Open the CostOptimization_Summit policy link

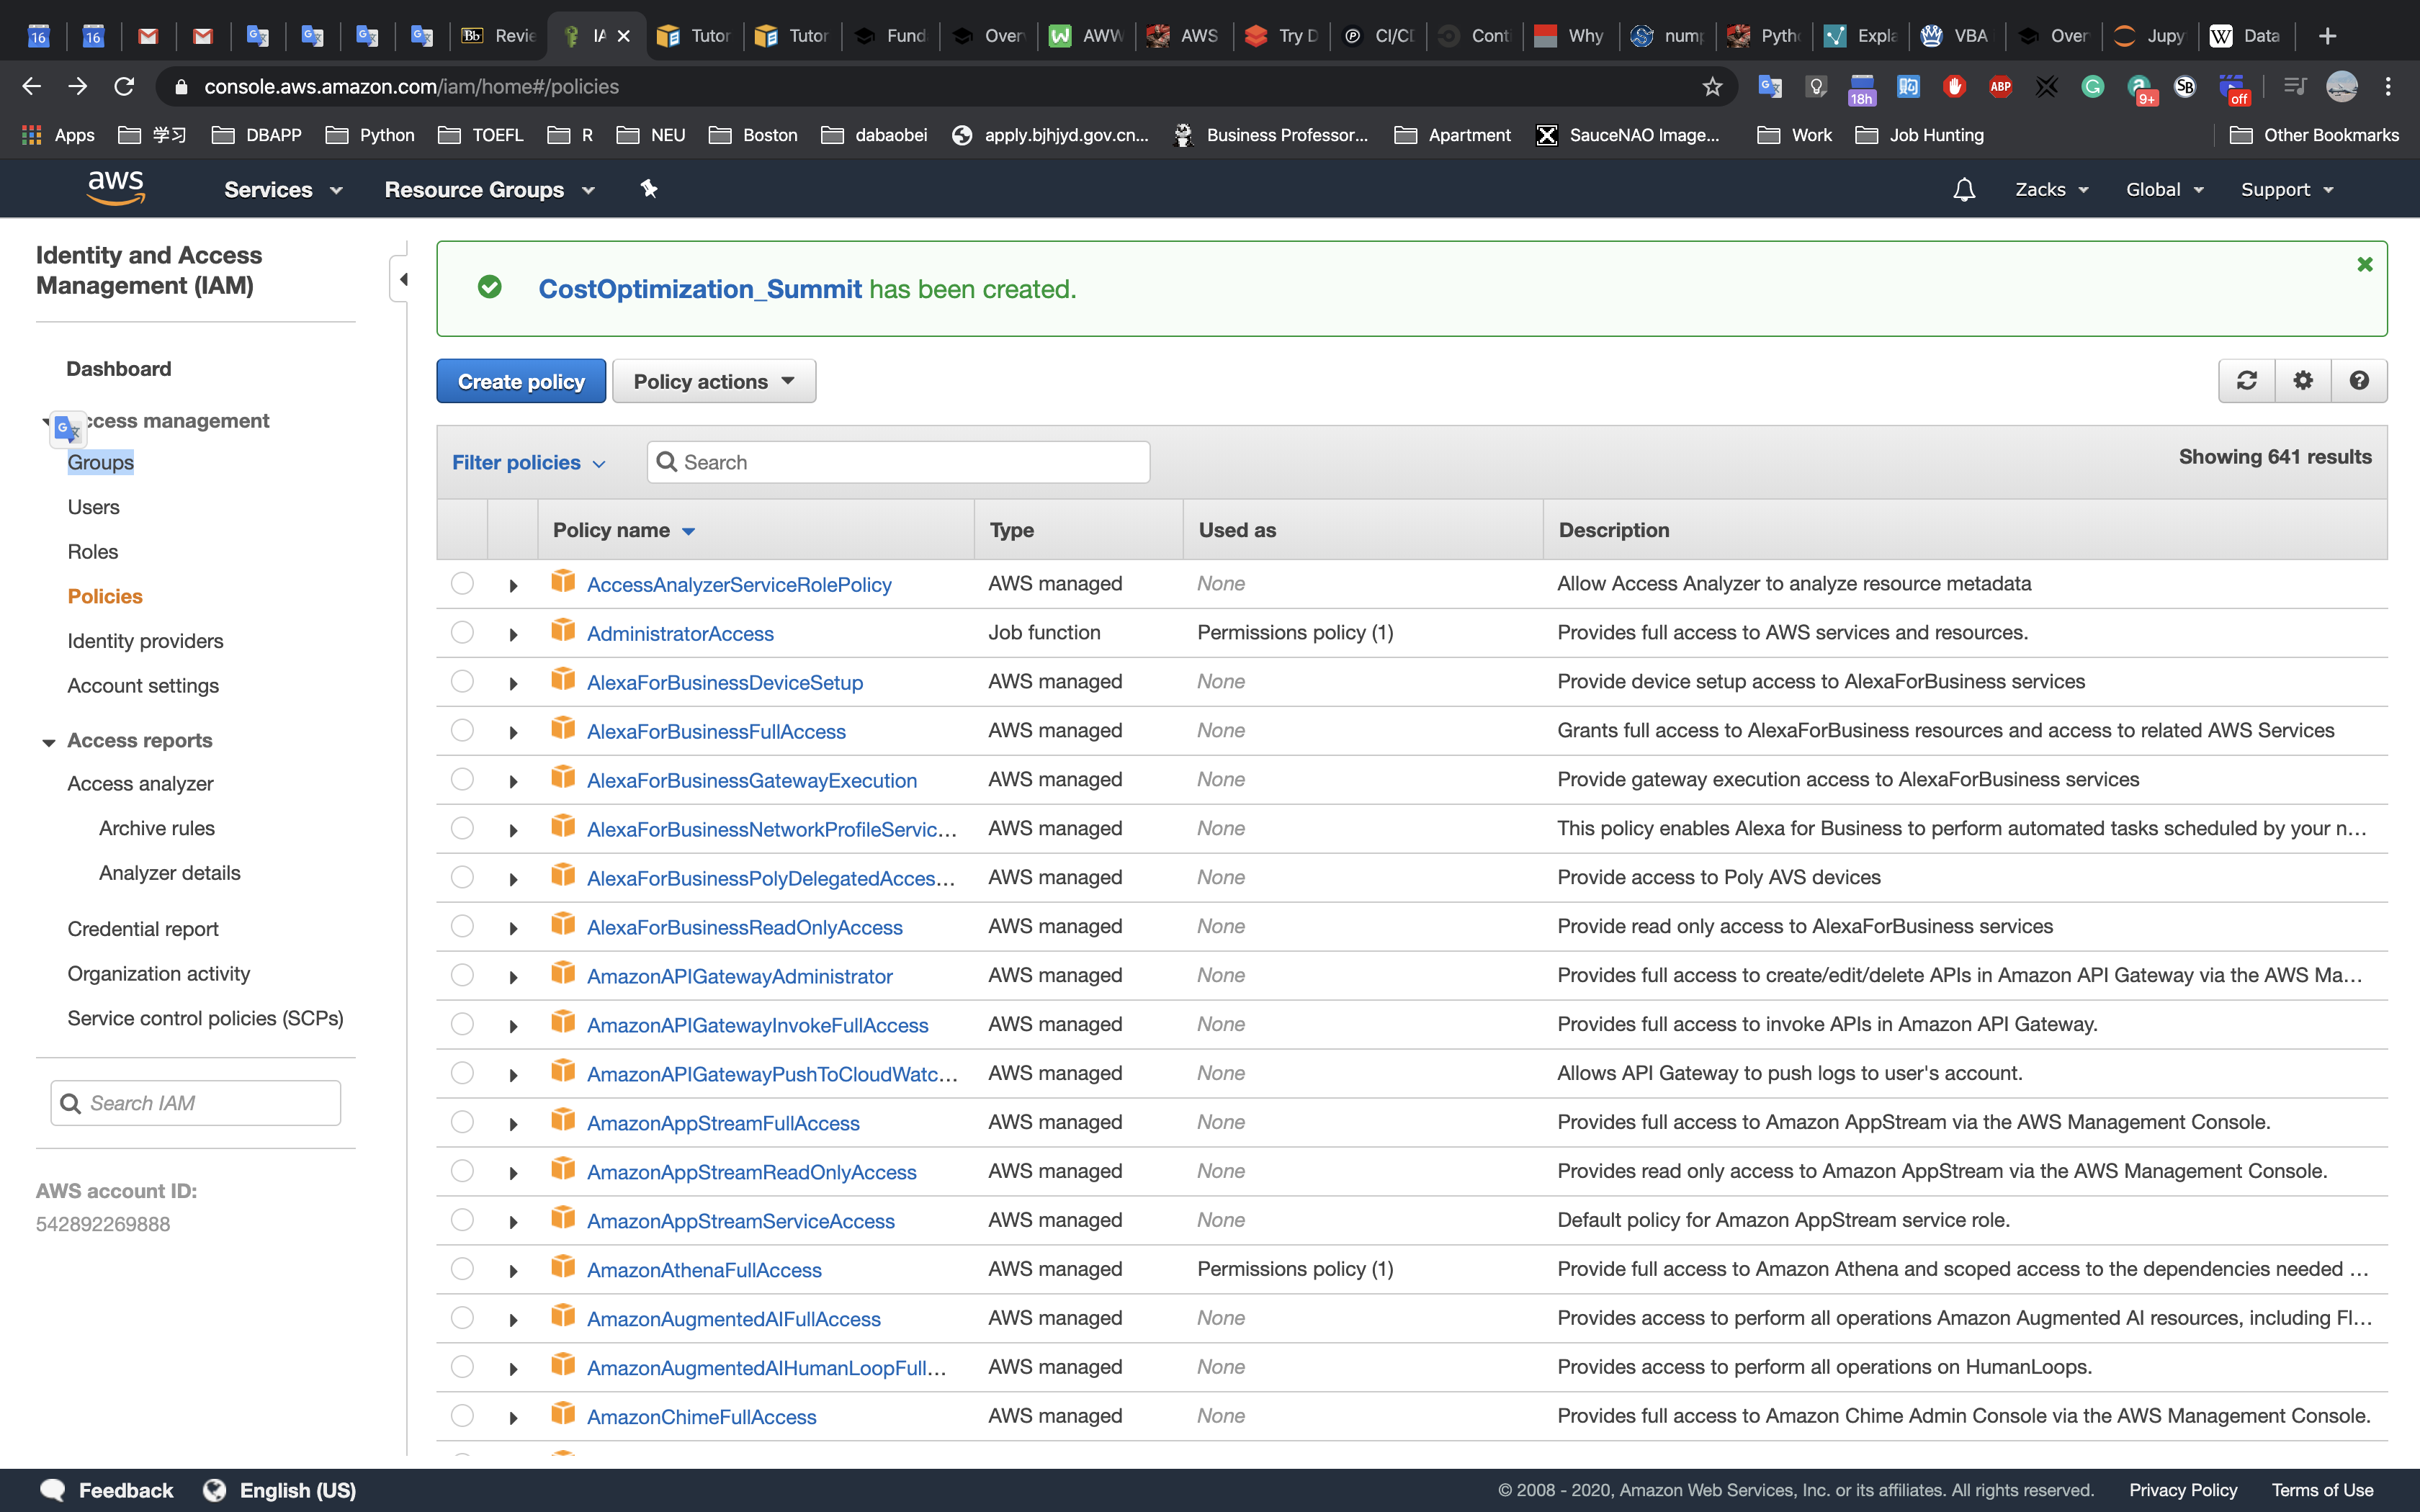click(x=699, y=289)
